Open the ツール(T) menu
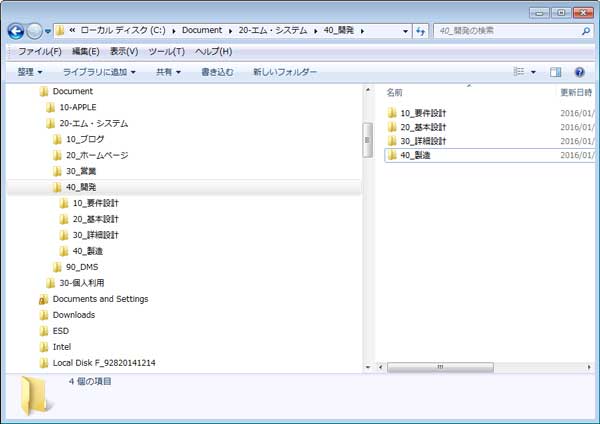600x424 pixels. pos(167,51)
